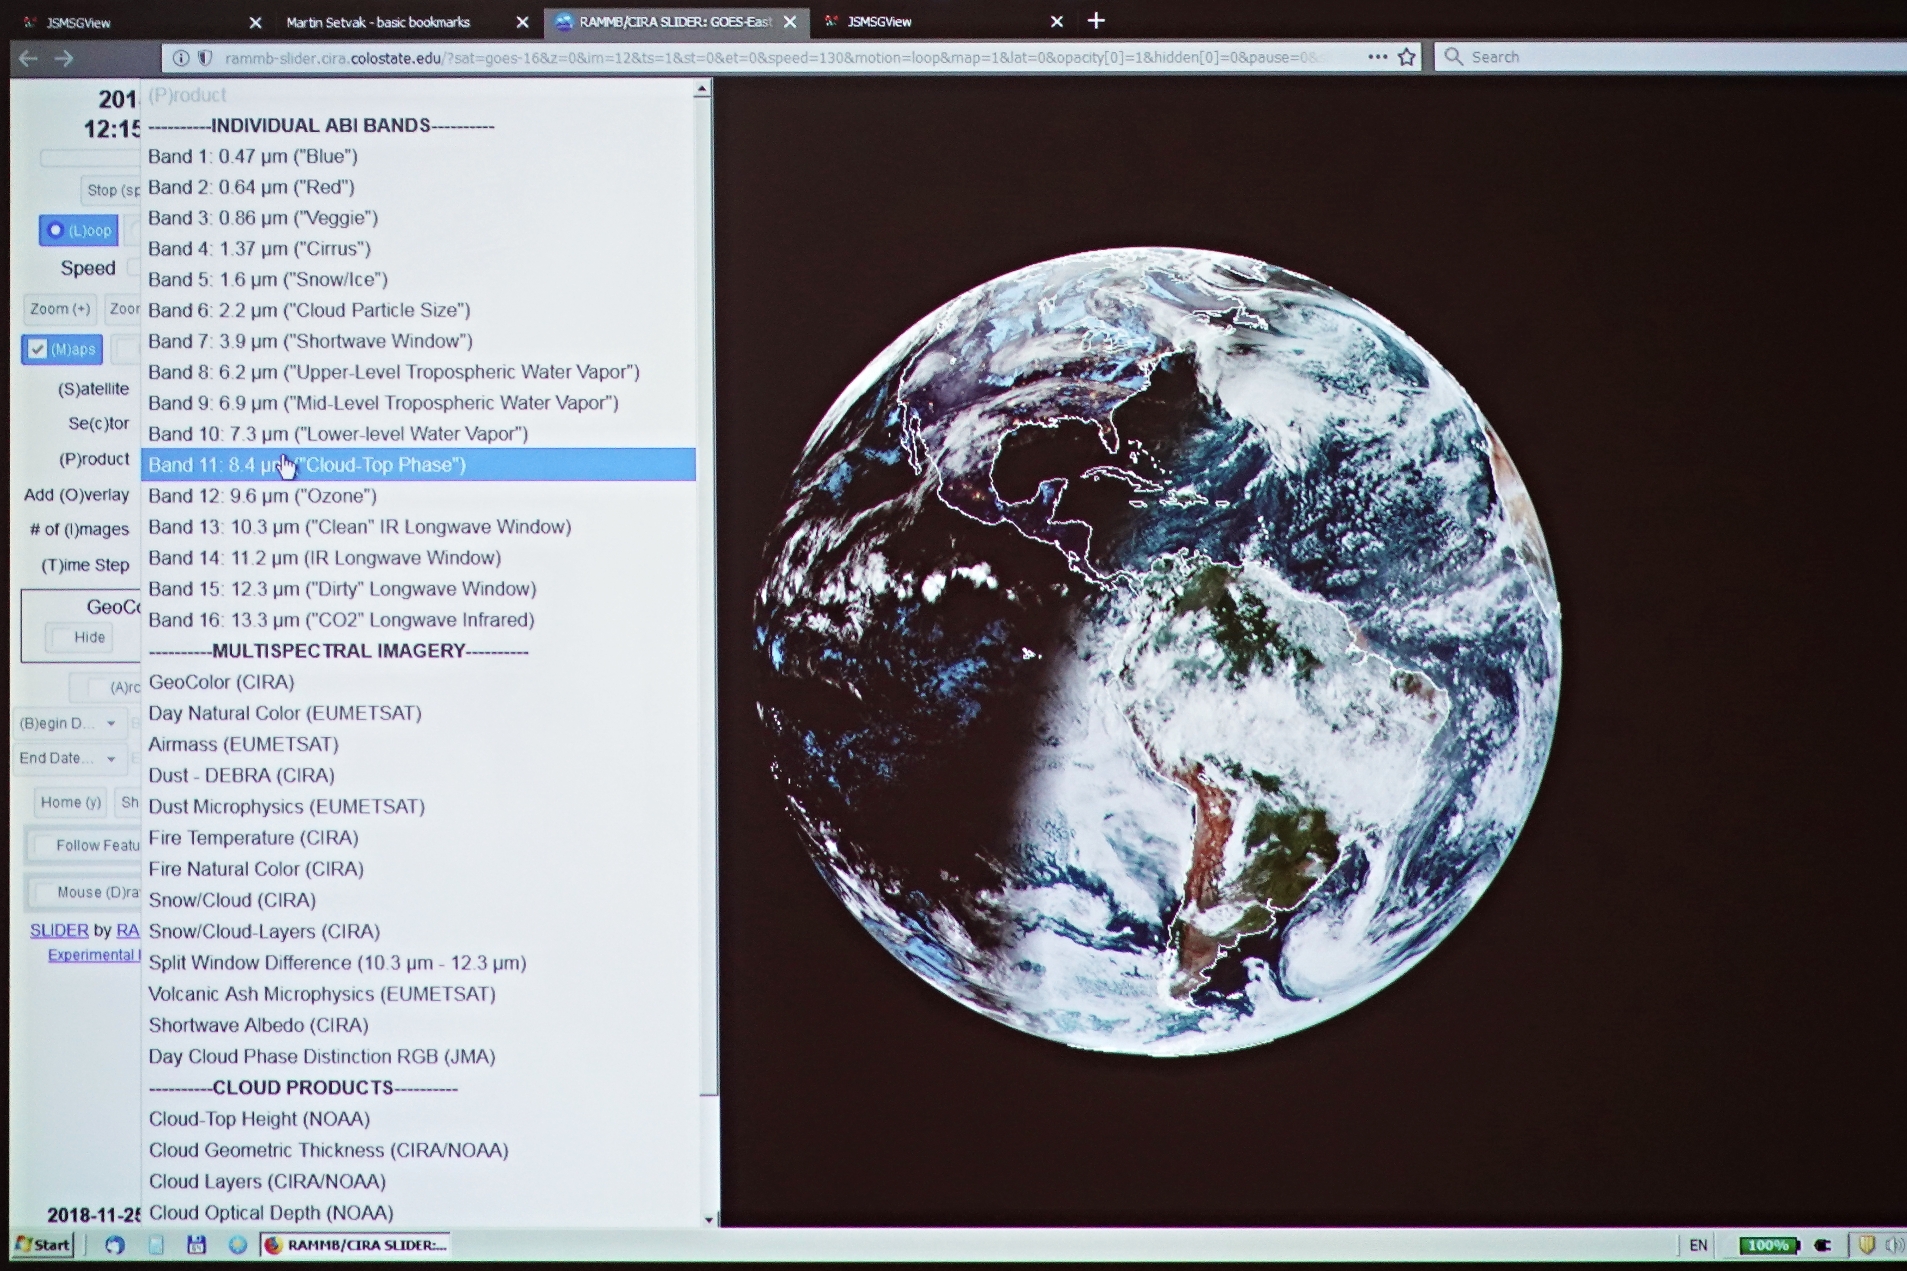1907x1271 pixels.
Task: Click the globe quick-launch icon in taskbar
Action: coord(237,1244)
